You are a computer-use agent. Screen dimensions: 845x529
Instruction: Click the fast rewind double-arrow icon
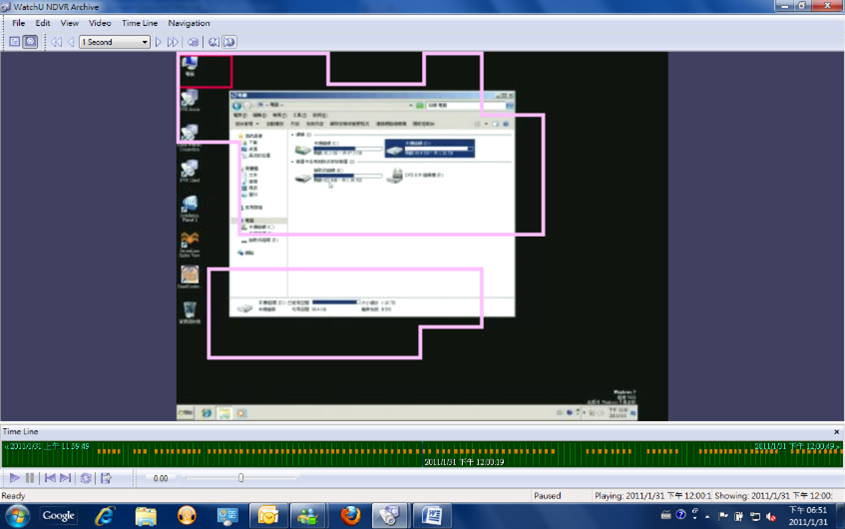[56, 42]
